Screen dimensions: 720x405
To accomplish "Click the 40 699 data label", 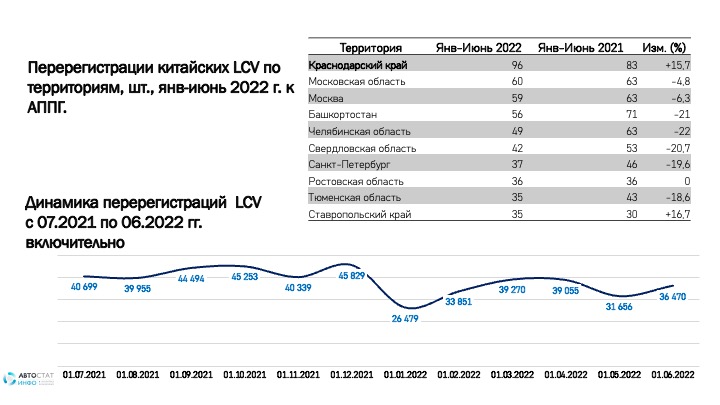I will pos(84,288).
